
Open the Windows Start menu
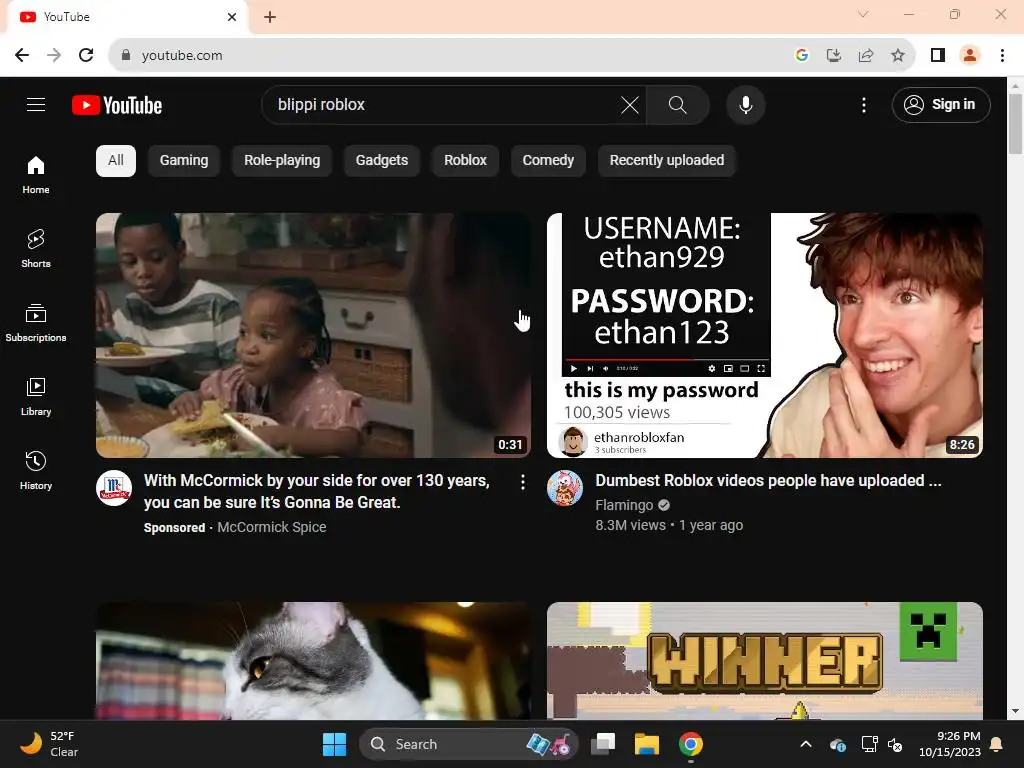[334, 744]
